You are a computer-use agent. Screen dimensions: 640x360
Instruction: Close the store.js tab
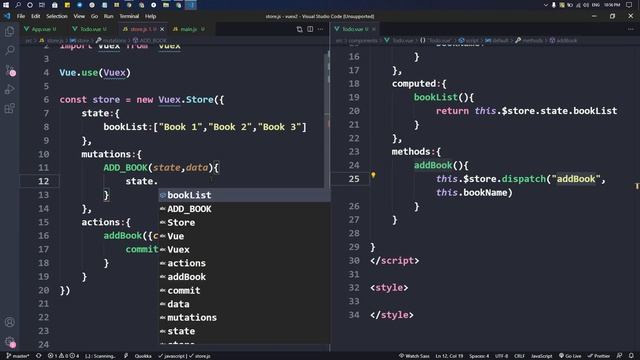[x=162, y=29]
